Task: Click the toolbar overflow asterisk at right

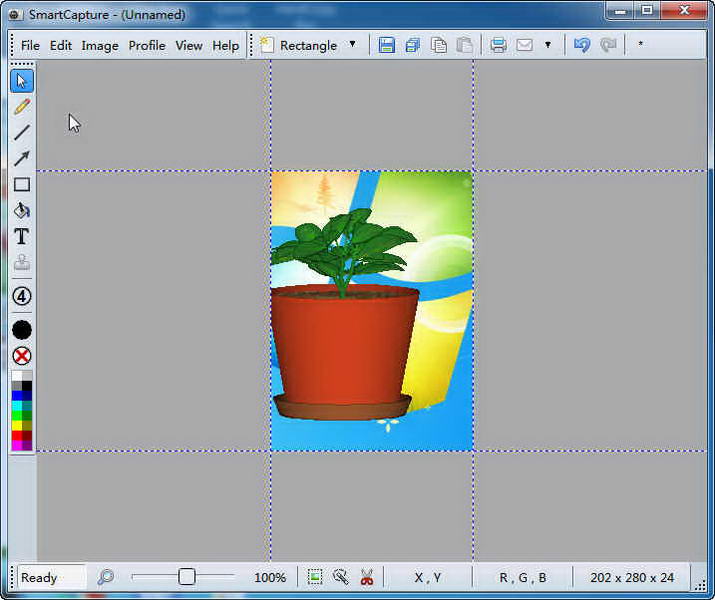Action: pos(640,44)
